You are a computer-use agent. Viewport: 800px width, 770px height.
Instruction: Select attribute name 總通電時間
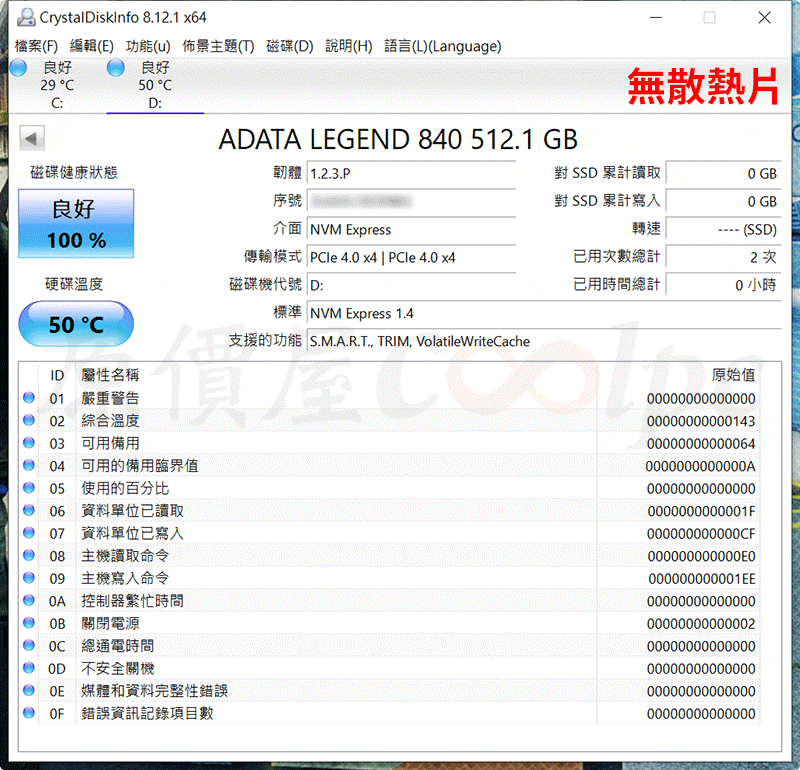click(x=118, y=645)
